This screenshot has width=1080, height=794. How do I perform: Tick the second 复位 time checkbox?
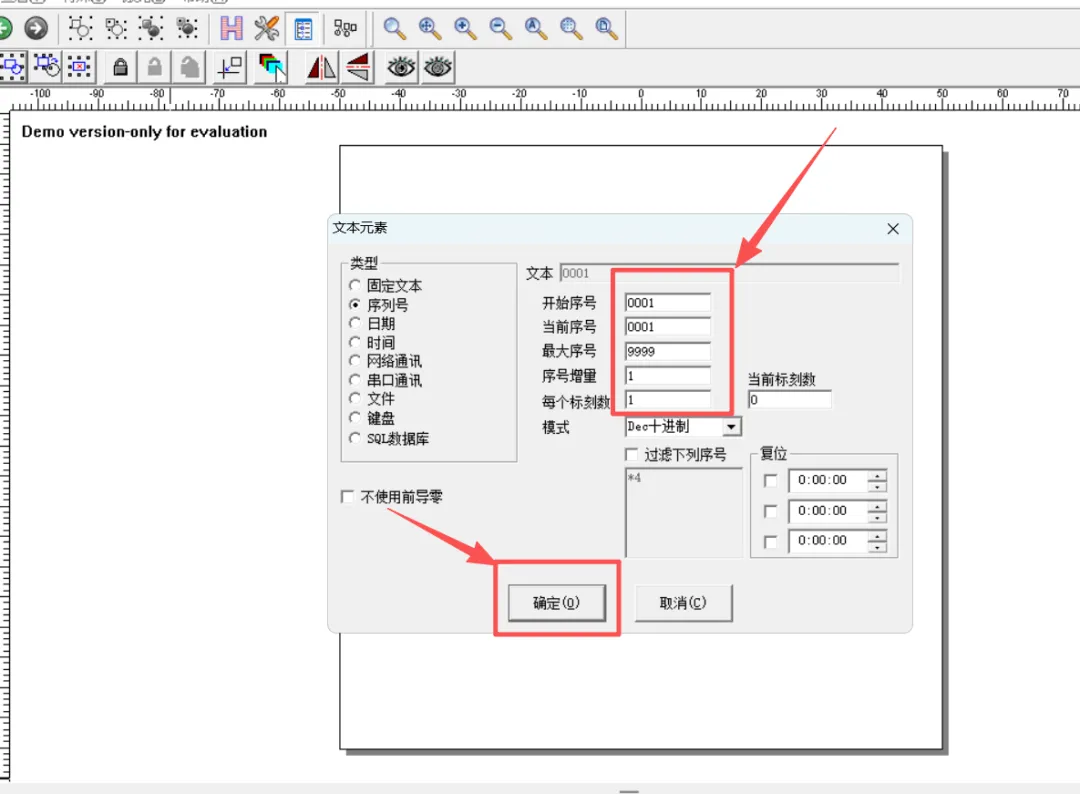[x=770, y=511]
